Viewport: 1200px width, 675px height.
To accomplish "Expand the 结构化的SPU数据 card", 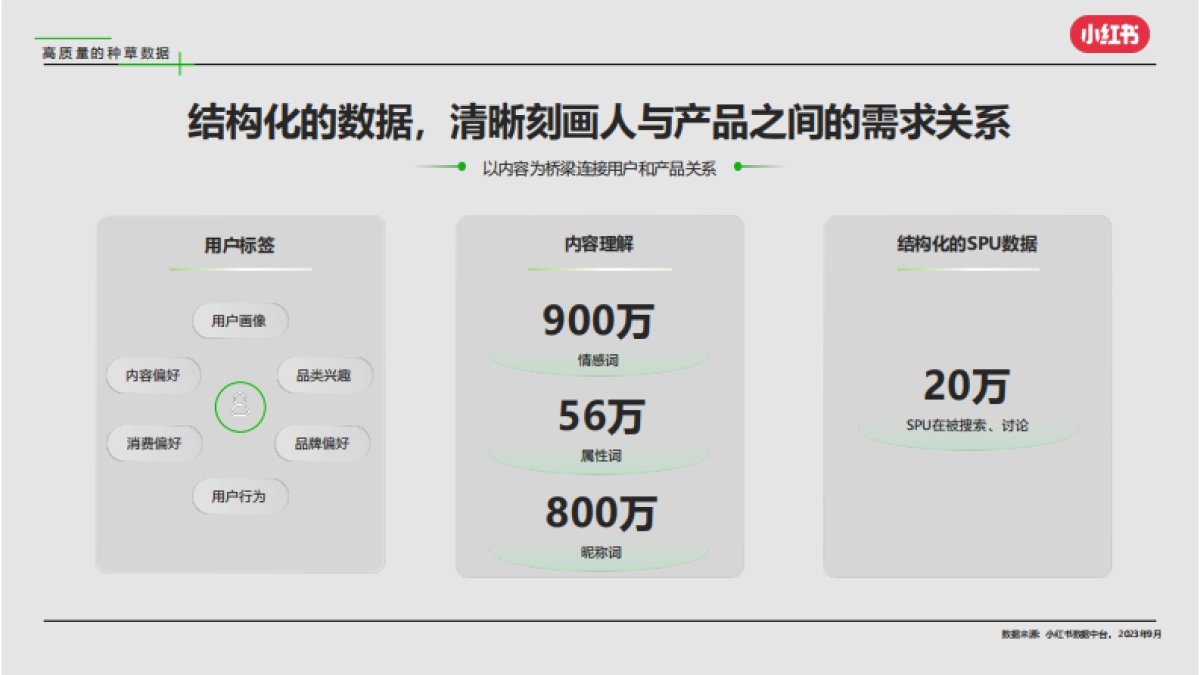I will tap(968, 395).
